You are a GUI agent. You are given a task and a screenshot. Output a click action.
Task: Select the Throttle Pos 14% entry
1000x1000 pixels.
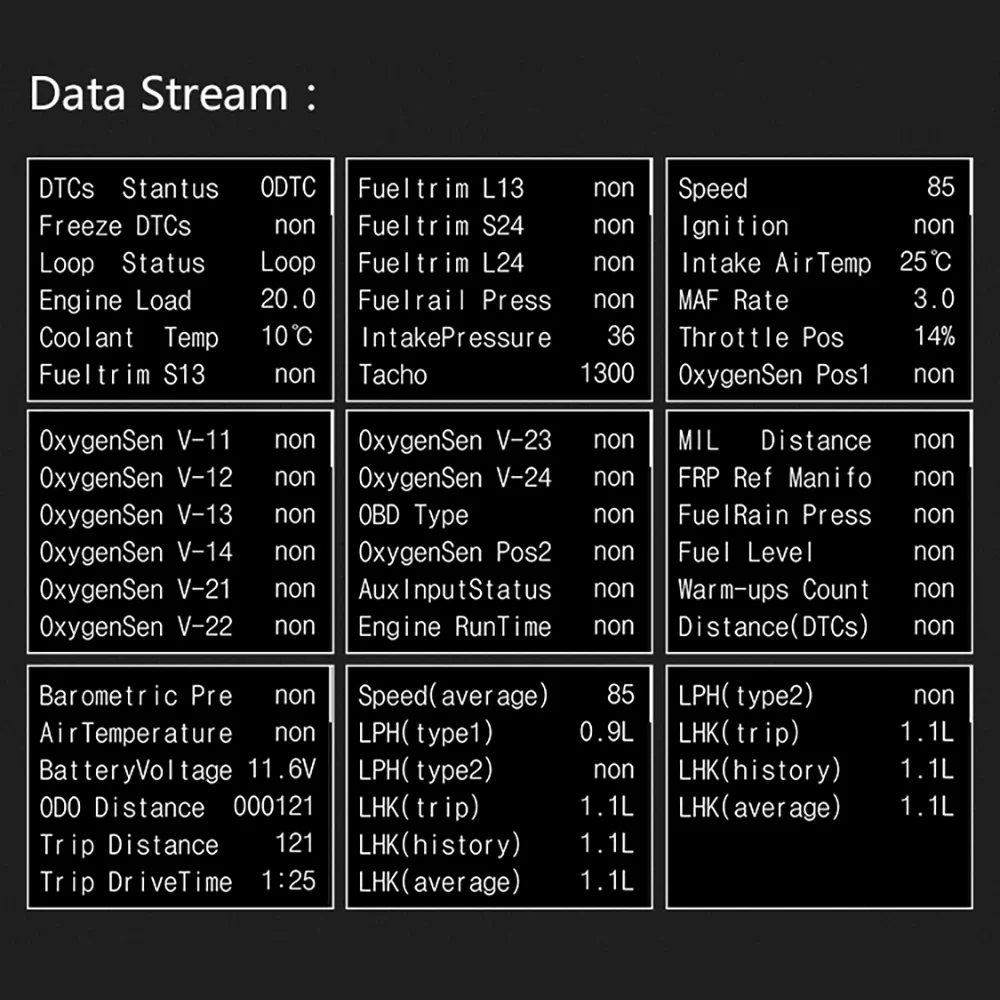tap(816, 337)
